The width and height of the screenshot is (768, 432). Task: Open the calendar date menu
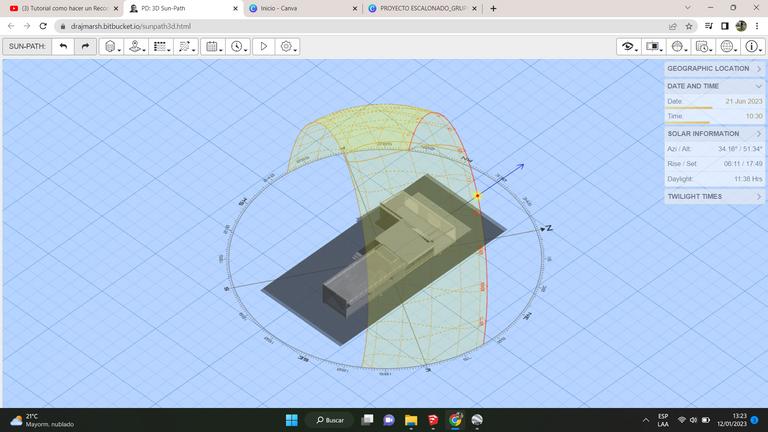(x=212, y=46)
